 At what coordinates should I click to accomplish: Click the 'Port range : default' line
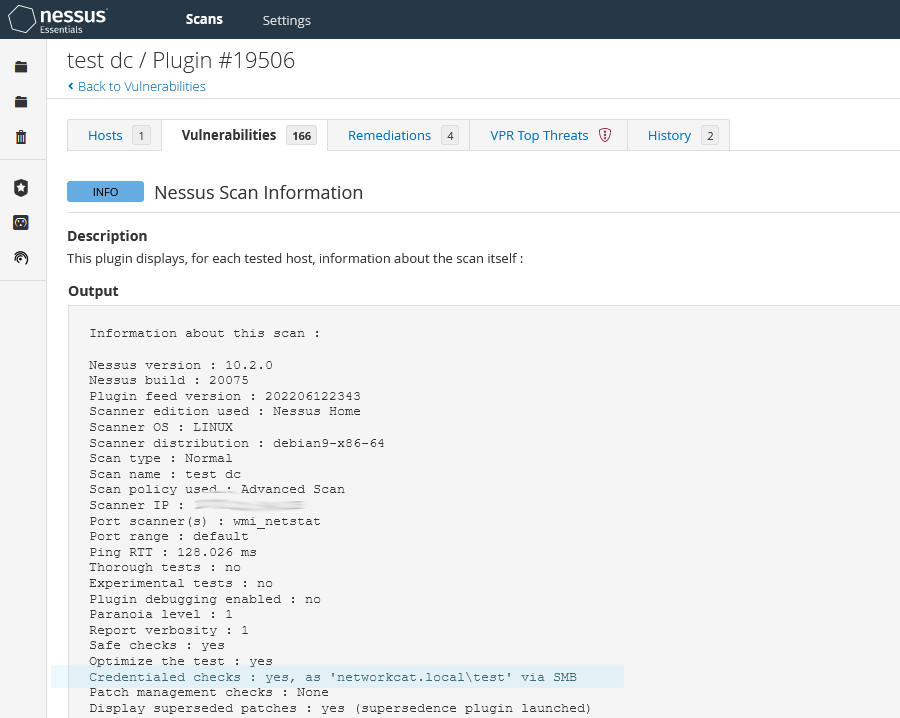169,536
